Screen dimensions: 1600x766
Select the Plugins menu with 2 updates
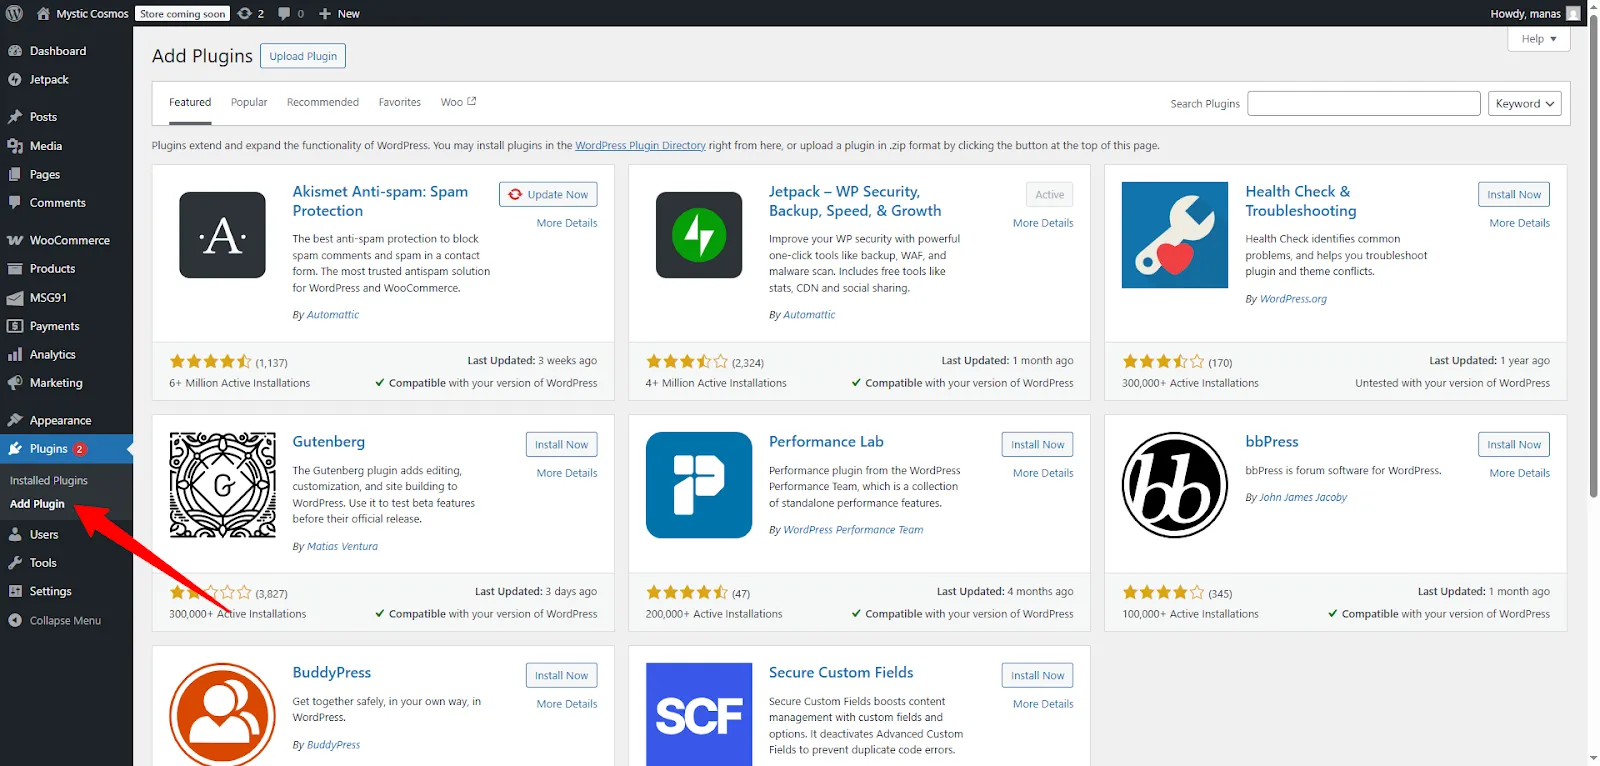tap(66, 449)
